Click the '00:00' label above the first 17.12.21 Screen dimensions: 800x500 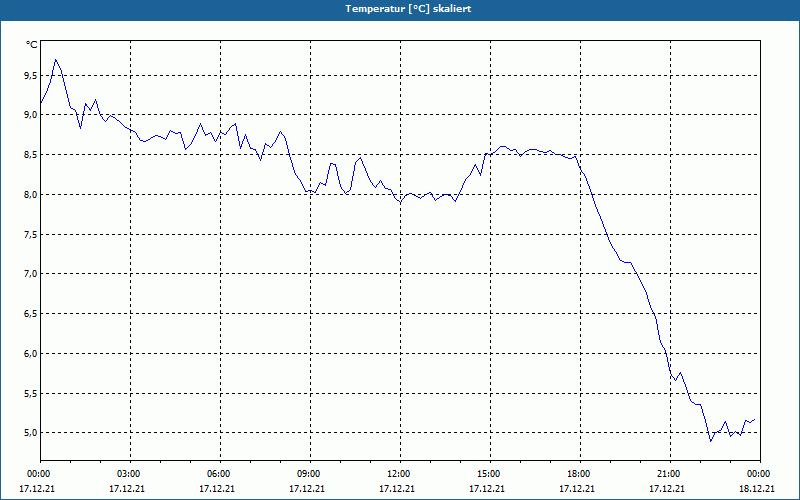click(40, 474)
